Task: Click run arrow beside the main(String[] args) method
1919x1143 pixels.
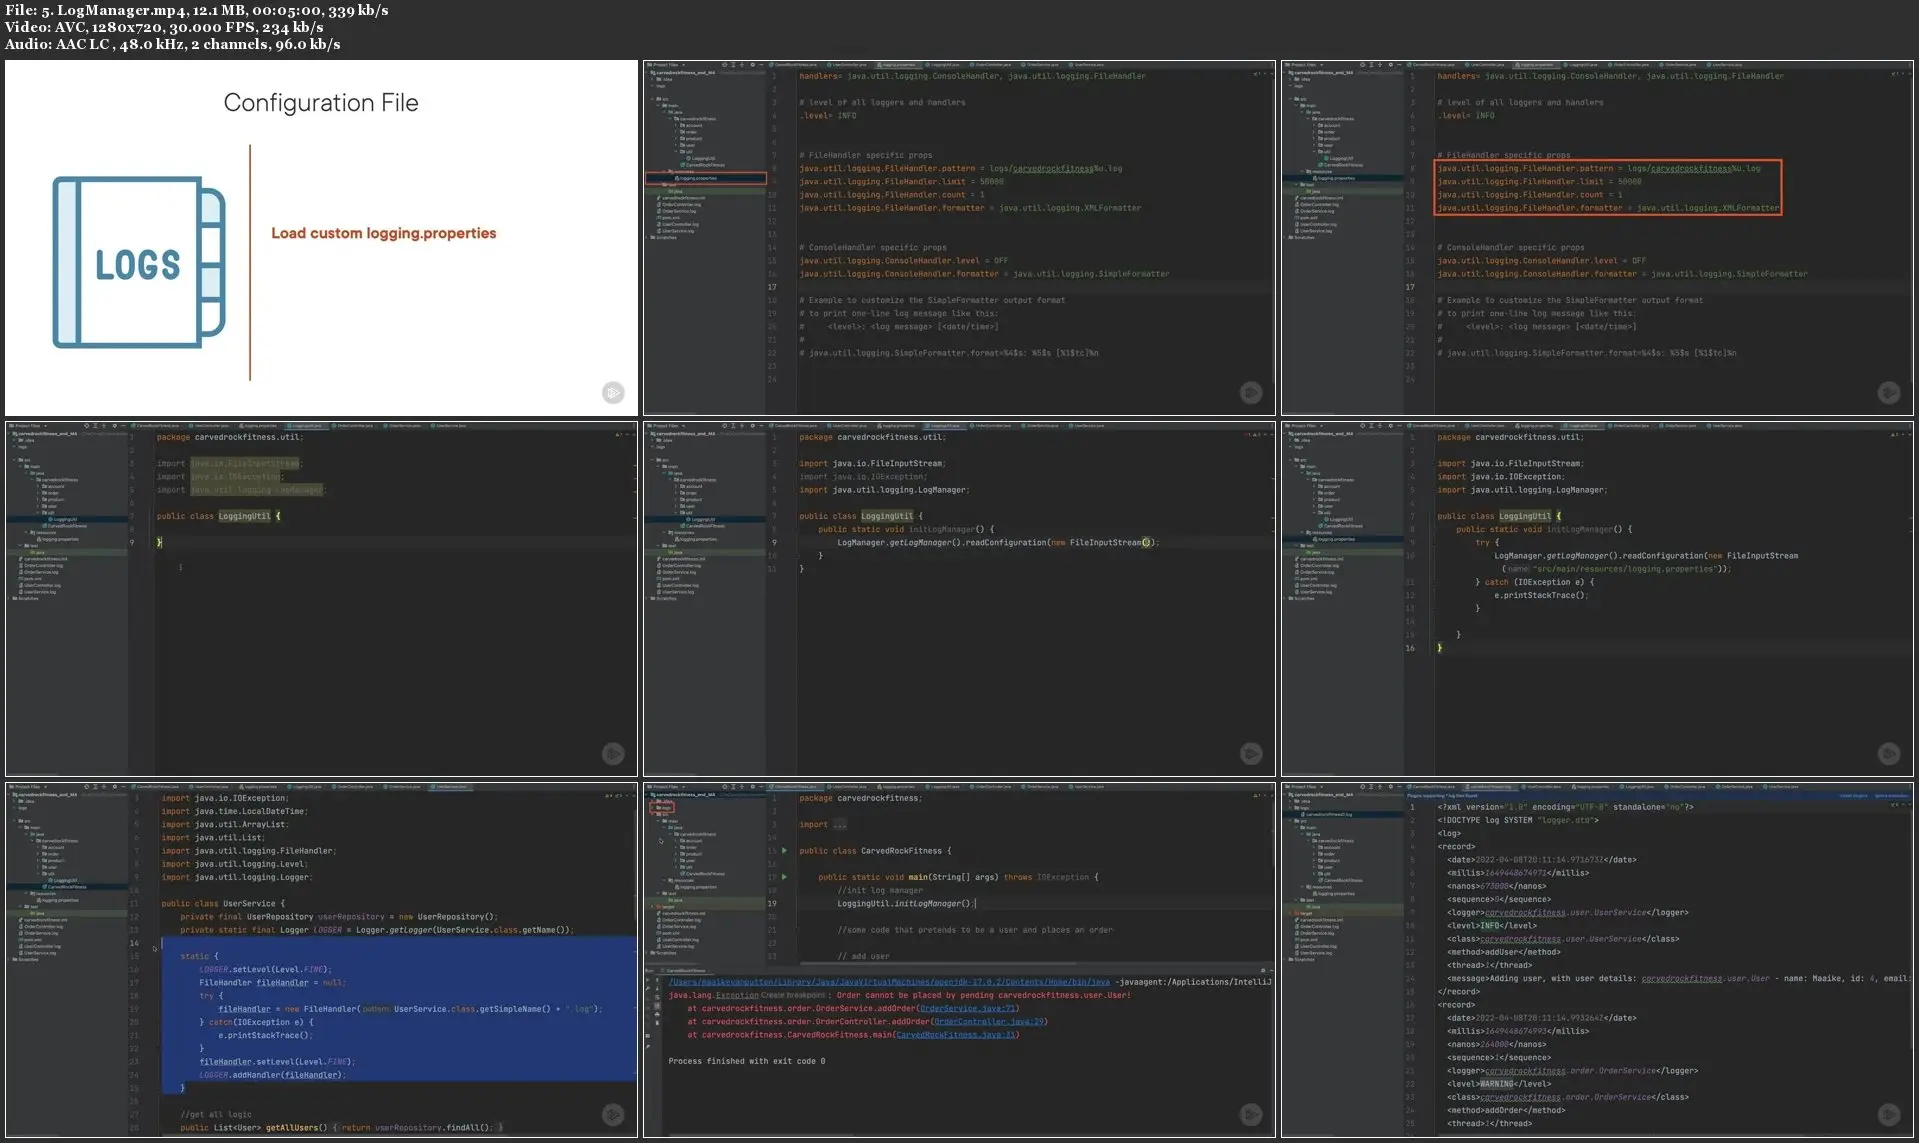Action: coord(784,877)
